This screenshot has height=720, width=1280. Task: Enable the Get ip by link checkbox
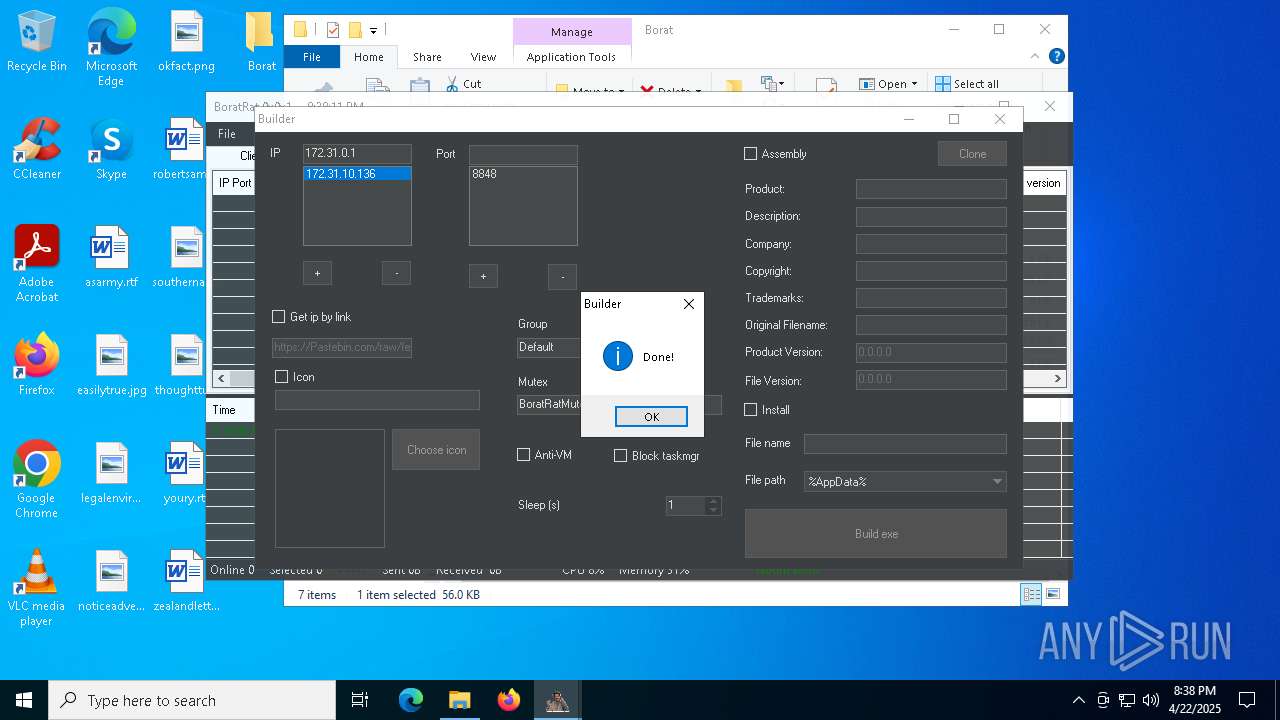click(x=279, y=317)
